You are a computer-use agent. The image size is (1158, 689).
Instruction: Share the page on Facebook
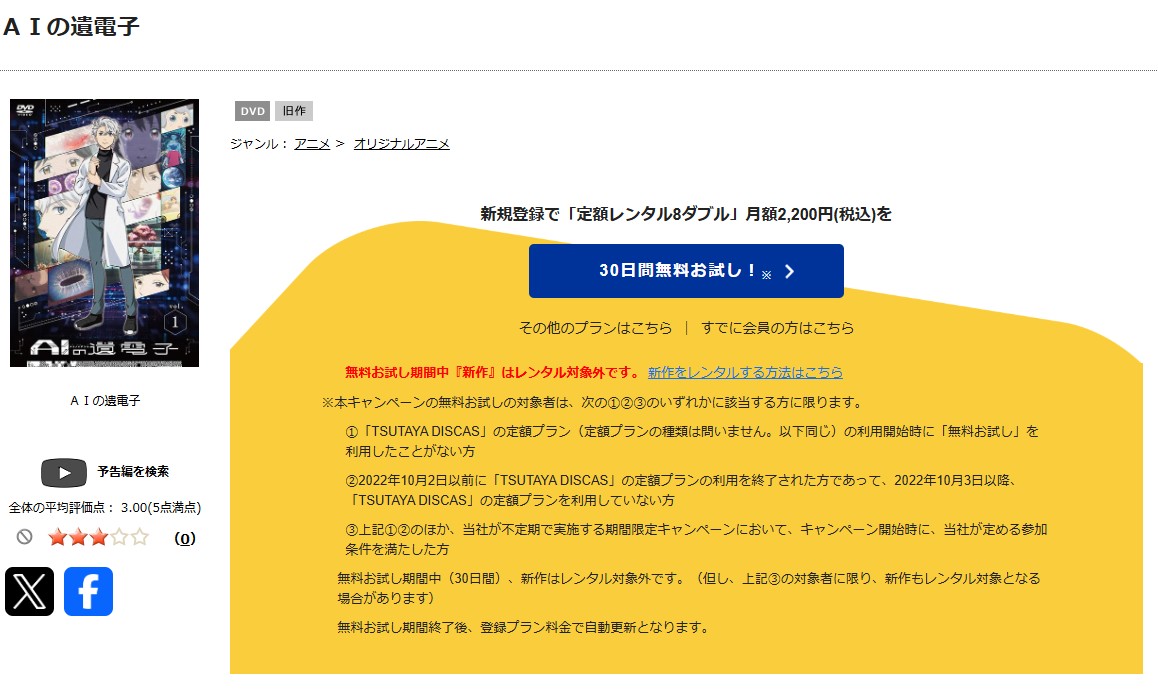[88, 593]
